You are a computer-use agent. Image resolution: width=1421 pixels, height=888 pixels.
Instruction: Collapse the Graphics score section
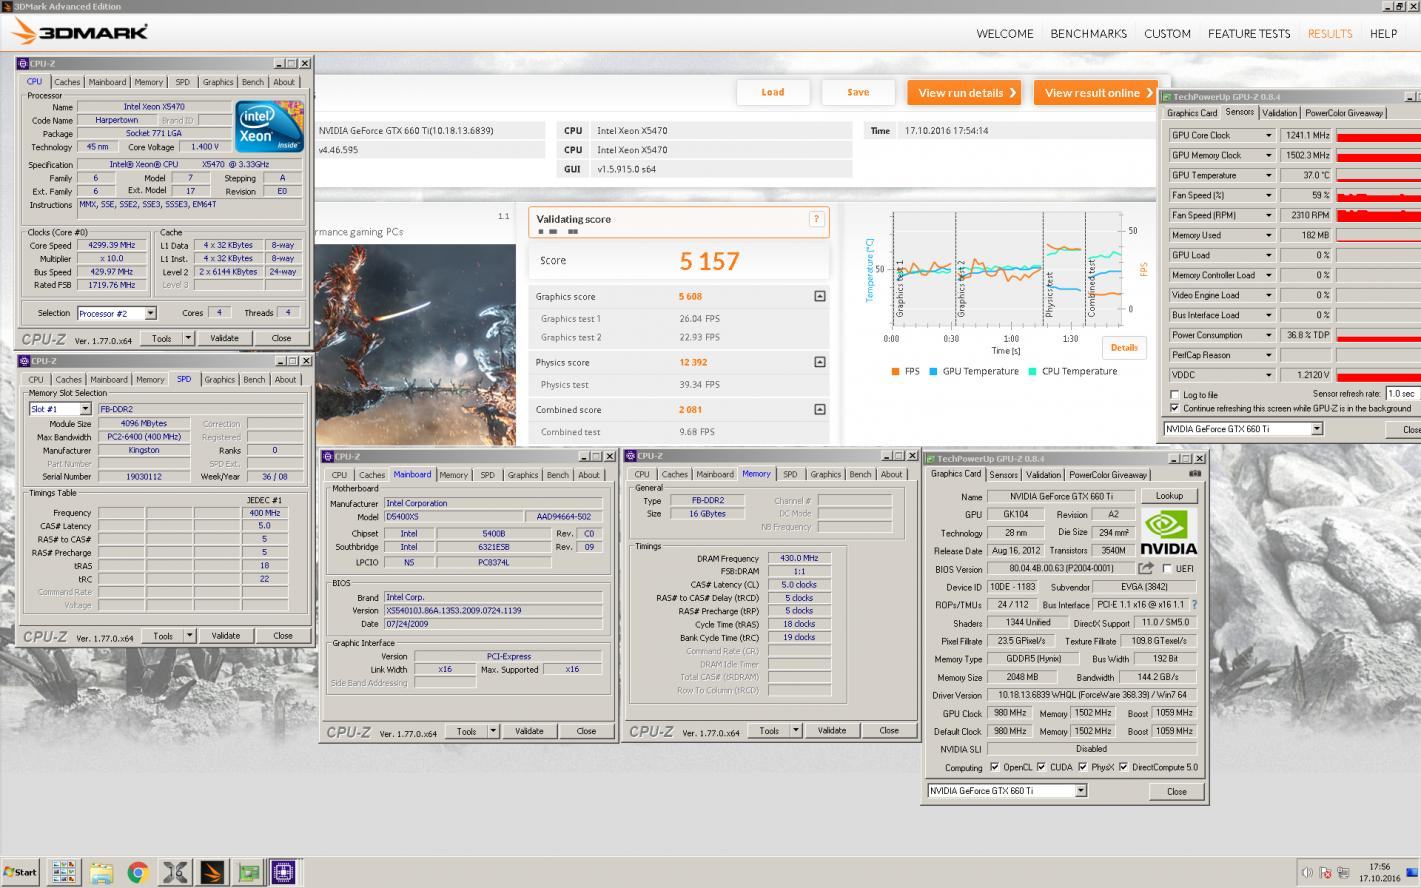[x=820, y=296]
